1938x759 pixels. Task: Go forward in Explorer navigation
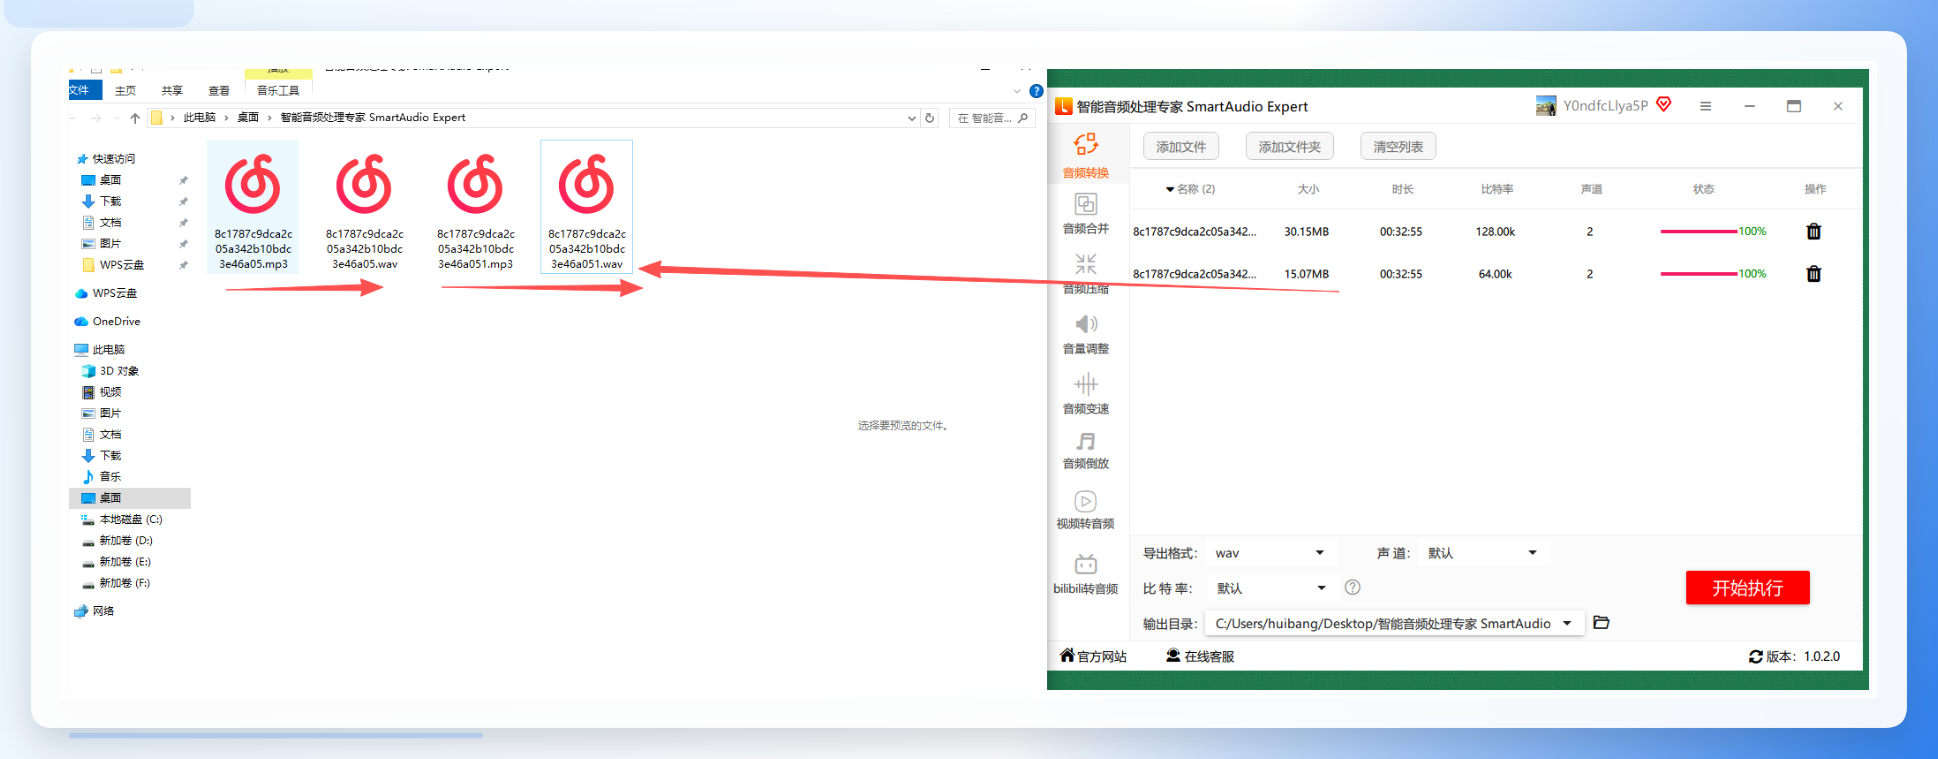pyautogui.click(x=96, y=118)
